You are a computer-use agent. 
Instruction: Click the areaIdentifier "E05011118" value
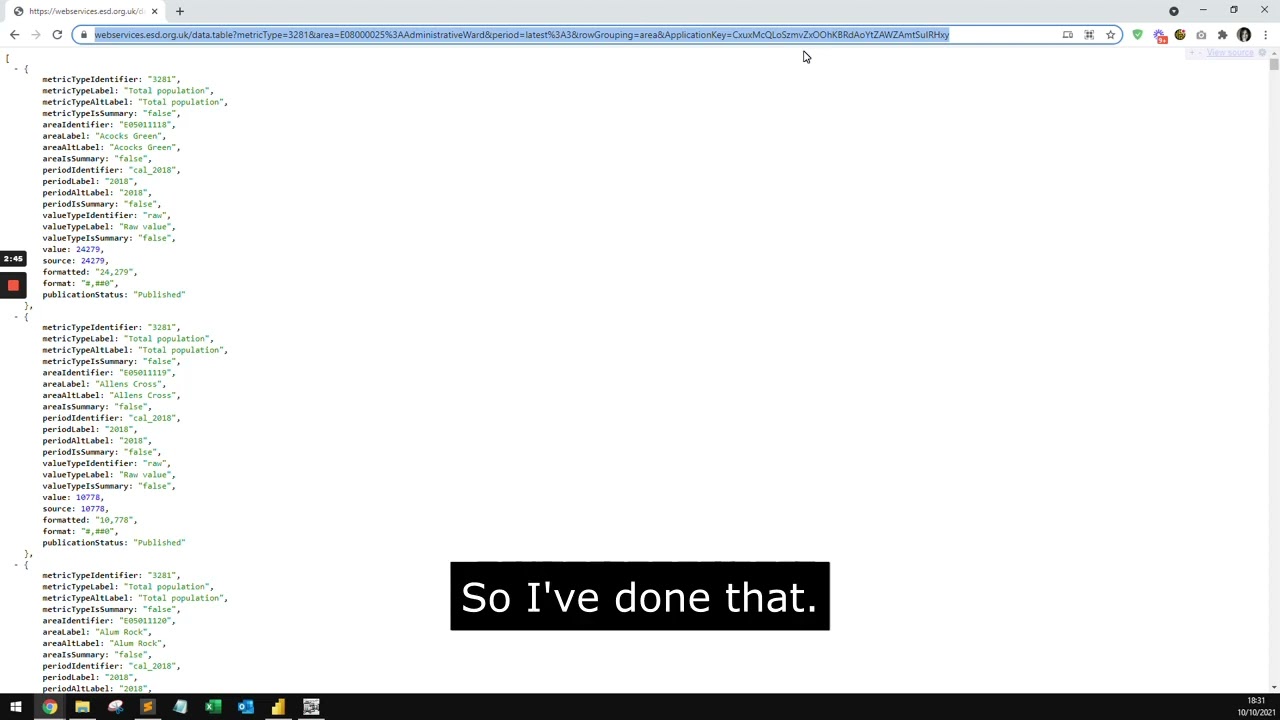(145, 125)
